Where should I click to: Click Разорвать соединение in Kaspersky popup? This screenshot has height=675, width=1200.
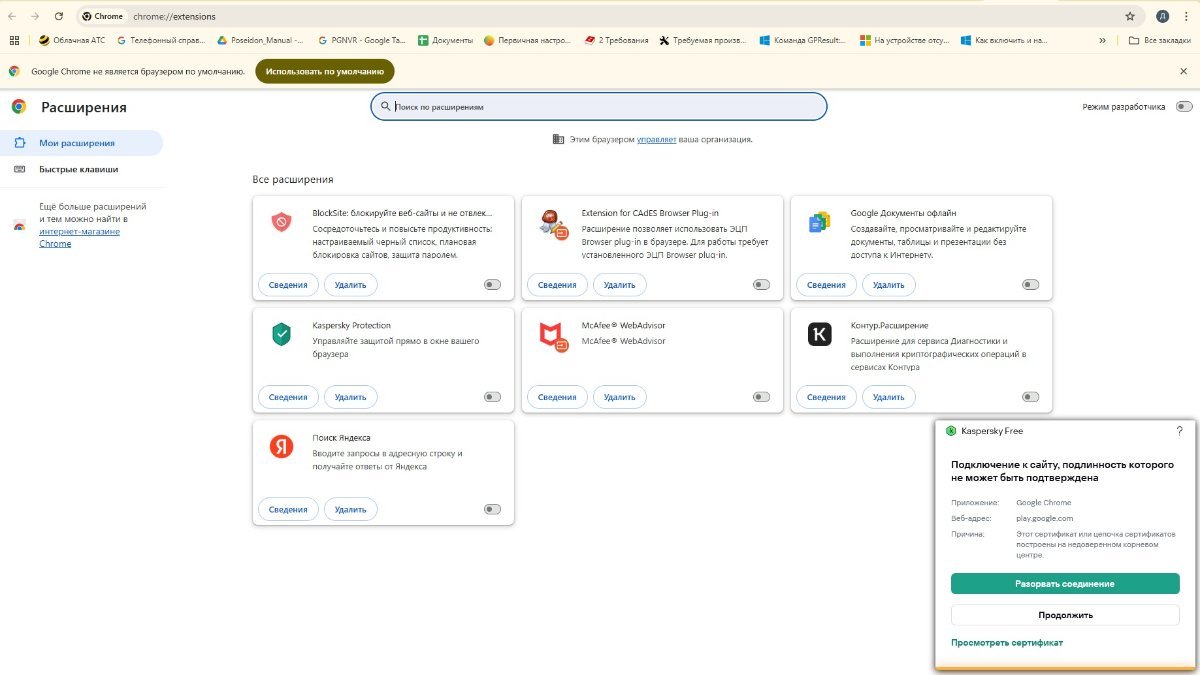(x=1065, y=584)
